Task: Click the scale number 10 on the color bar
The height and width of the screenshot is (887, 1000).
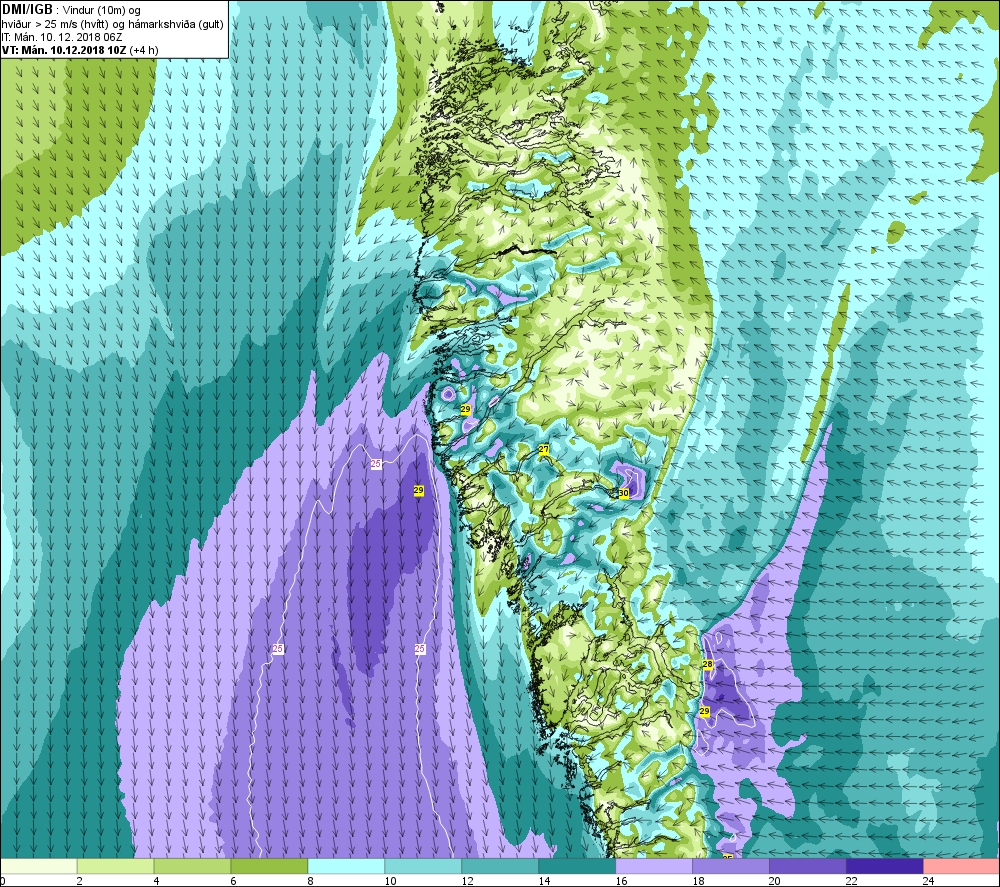Action: [x=390, y=881]
